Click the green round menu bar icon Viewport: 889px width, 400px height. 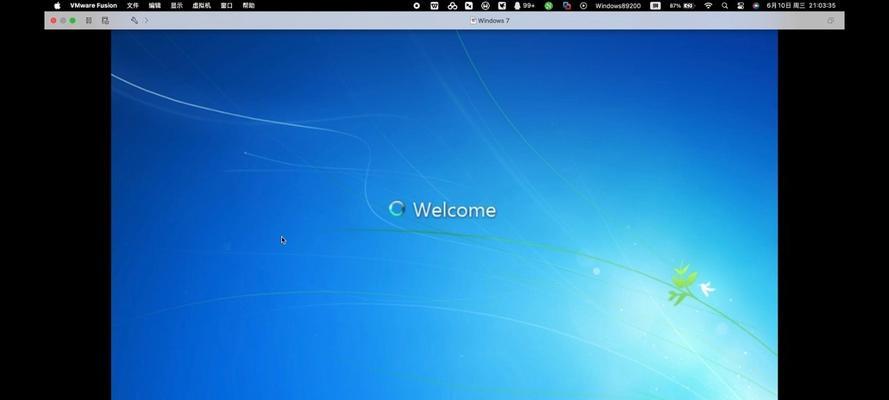point(548,6)
